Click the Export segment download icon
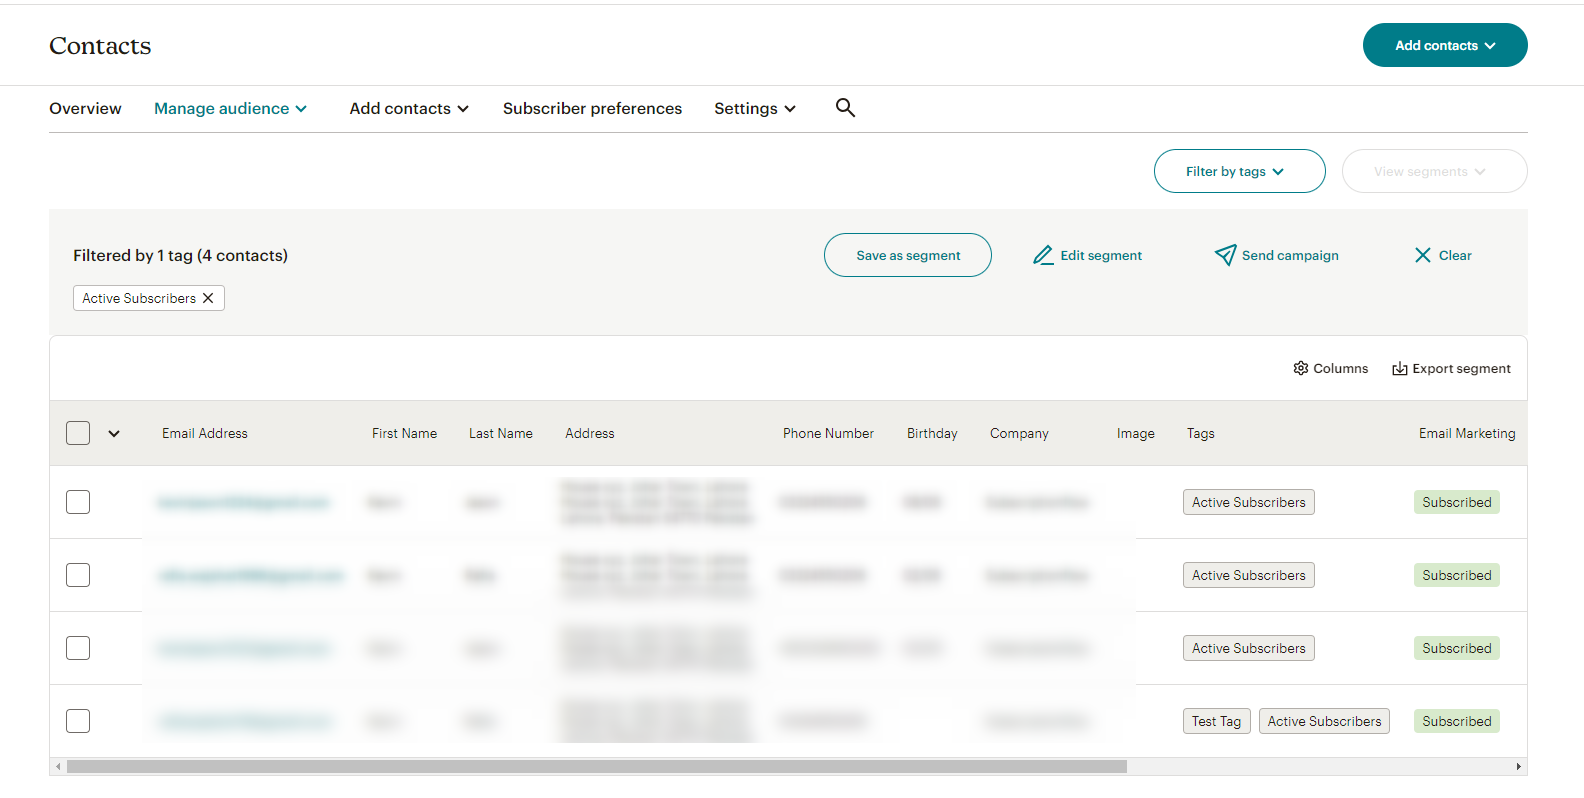 click(x=1400, y=369)
